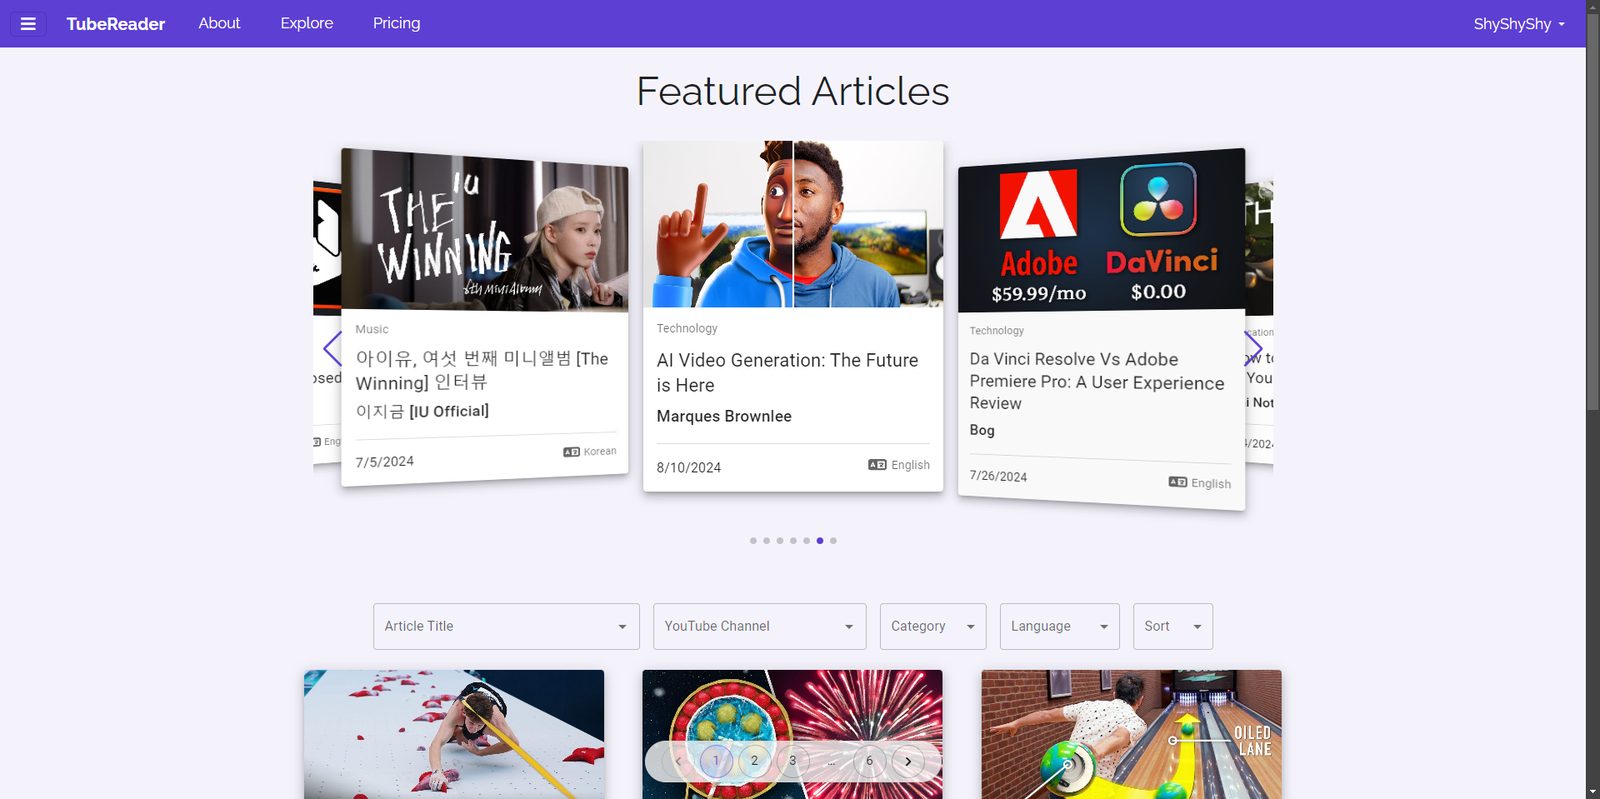Select the second carousel indicator dot
The height and width of the screenshot is (799, 1600).
point(766,541)
